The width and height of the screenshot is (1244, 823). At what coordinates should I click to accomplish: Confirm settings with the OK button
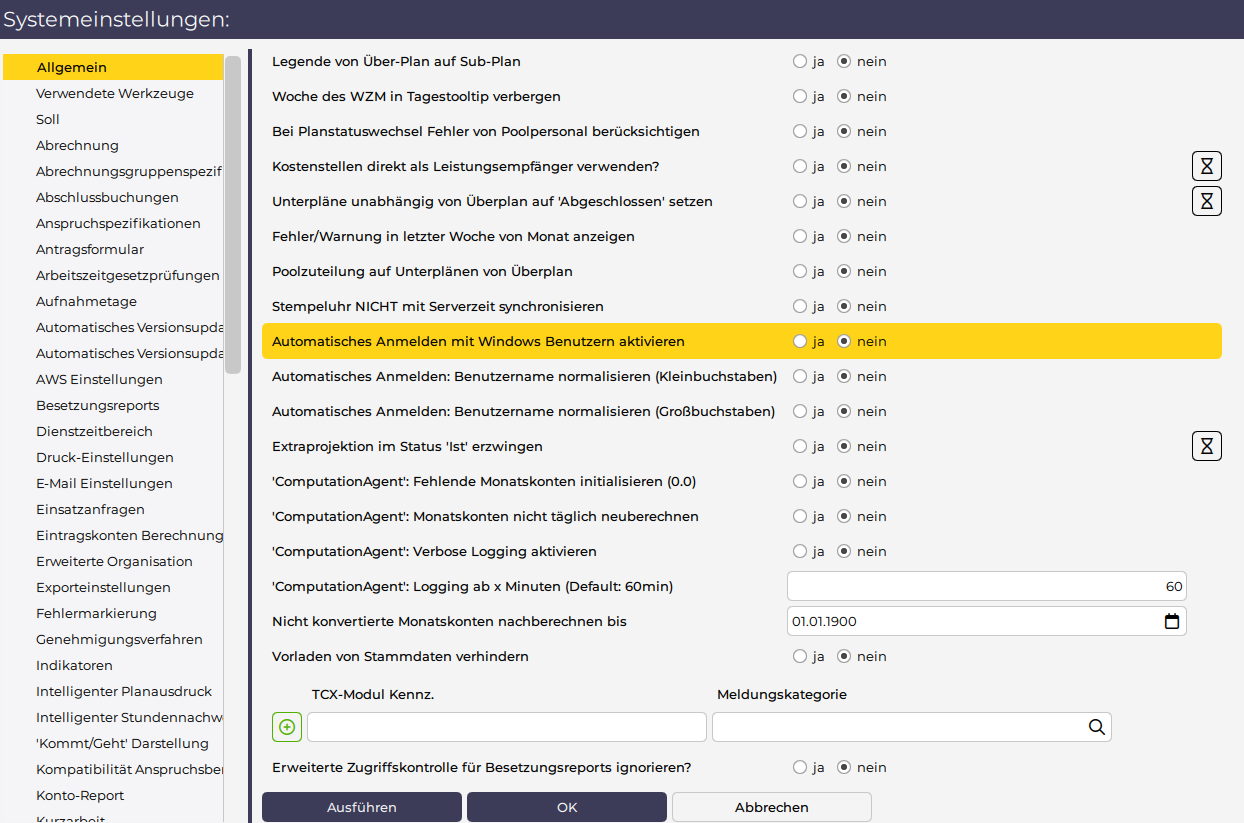tap(566, 807)
